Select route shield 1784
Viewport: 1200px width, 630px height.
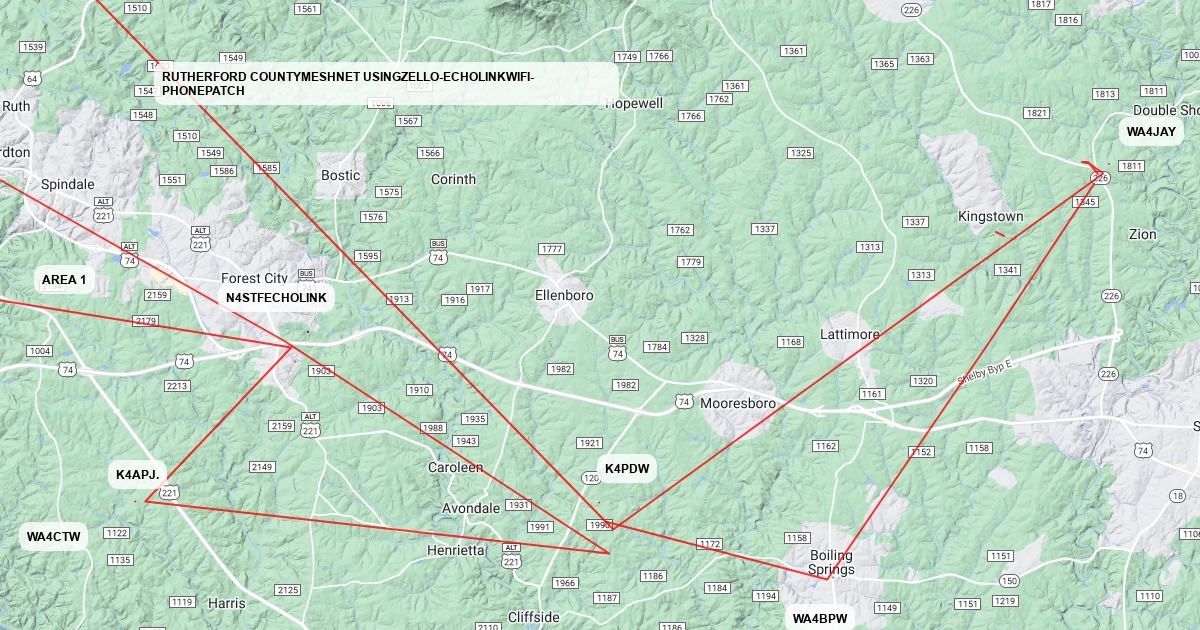656,347
